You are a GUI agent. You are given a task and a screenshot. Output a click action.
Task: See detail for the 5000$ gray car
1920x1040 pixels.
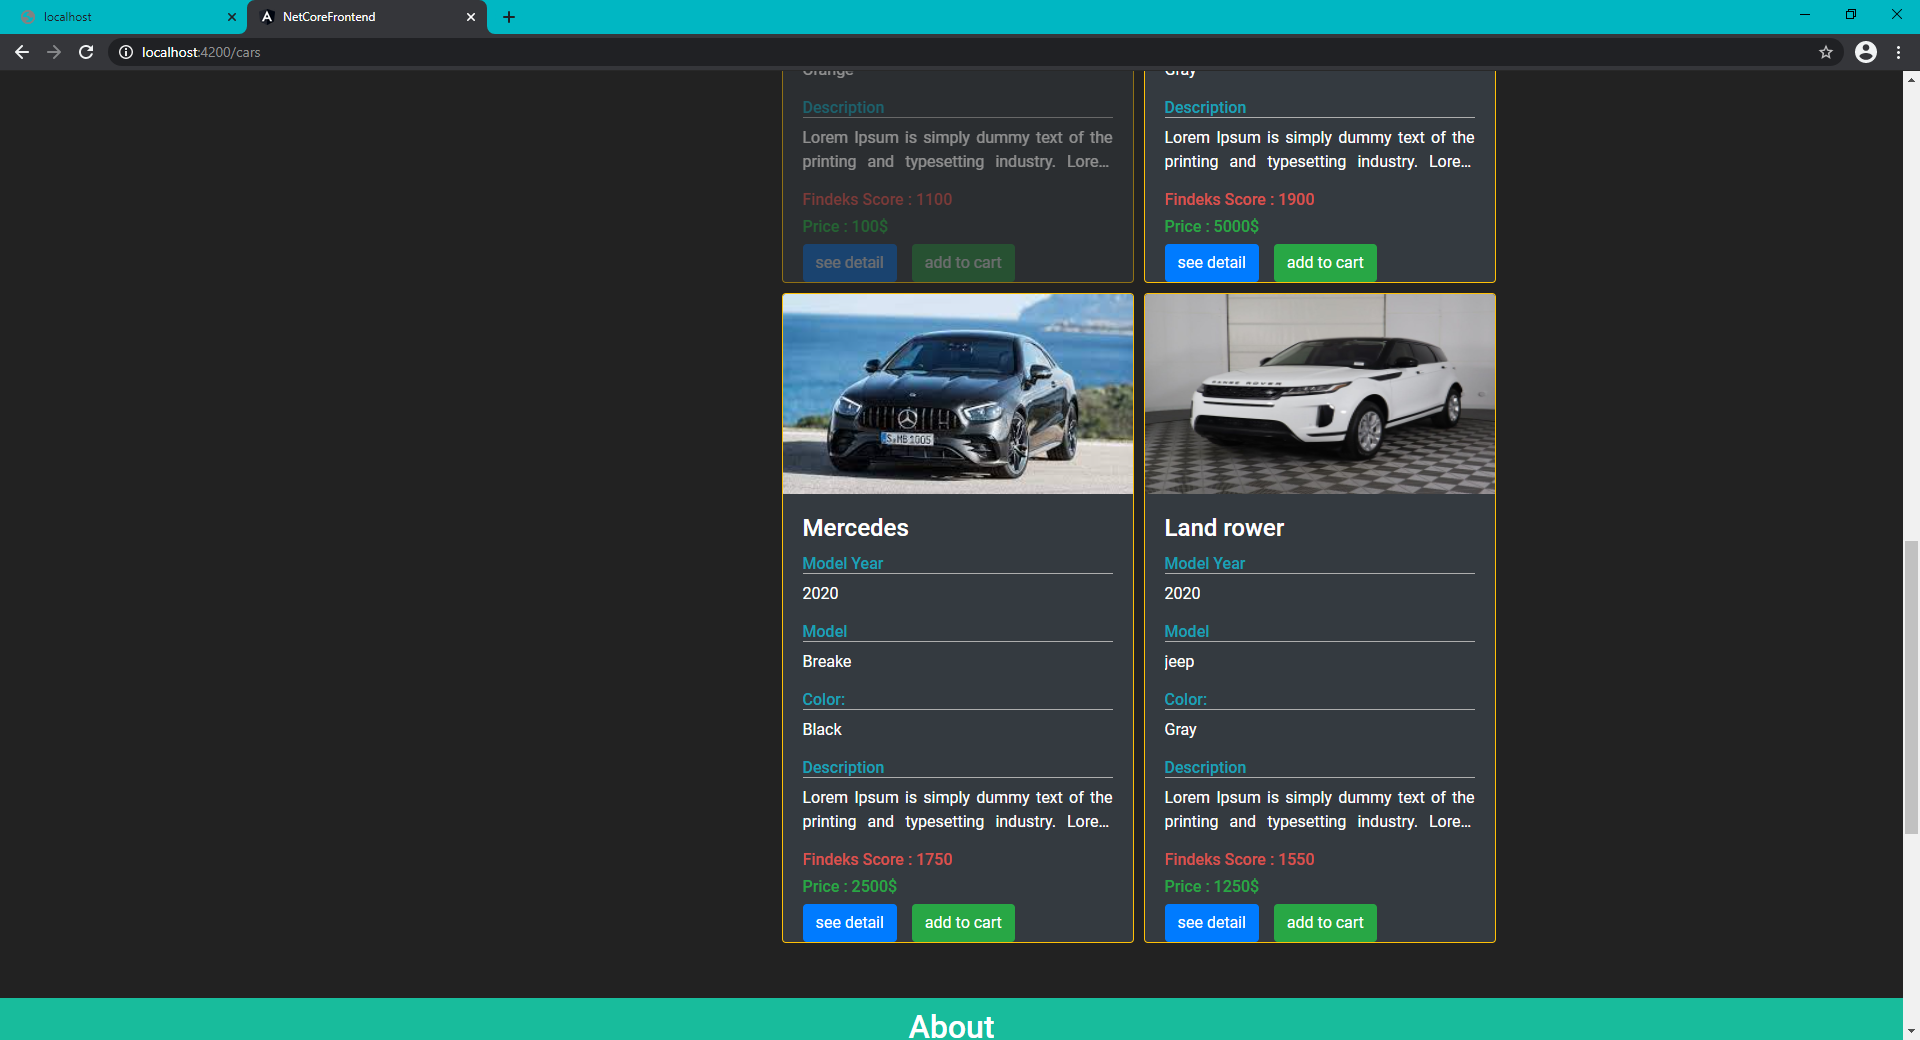click(x=1211, y=263)
